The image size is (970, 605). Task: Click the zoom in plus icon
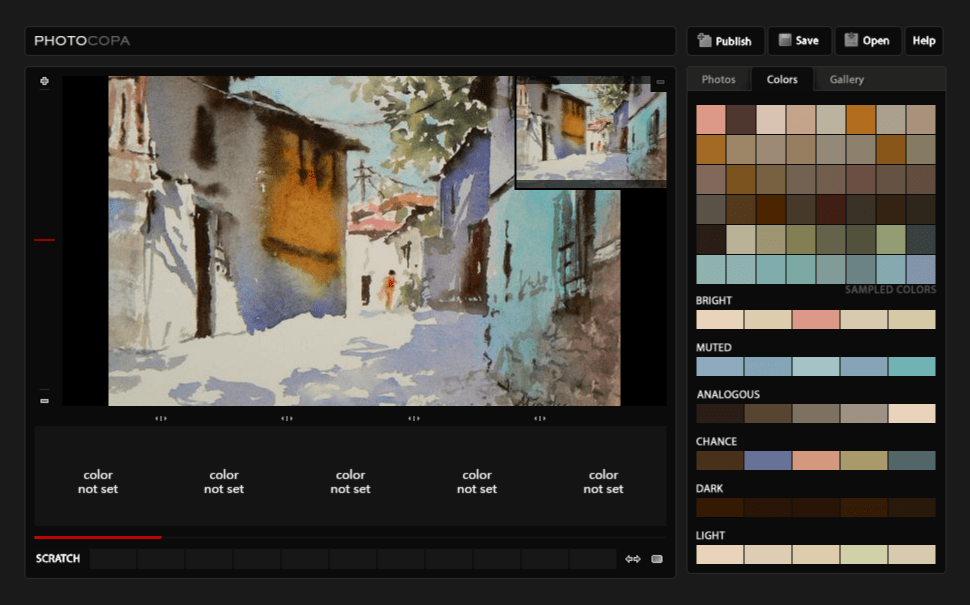[44, 81]
